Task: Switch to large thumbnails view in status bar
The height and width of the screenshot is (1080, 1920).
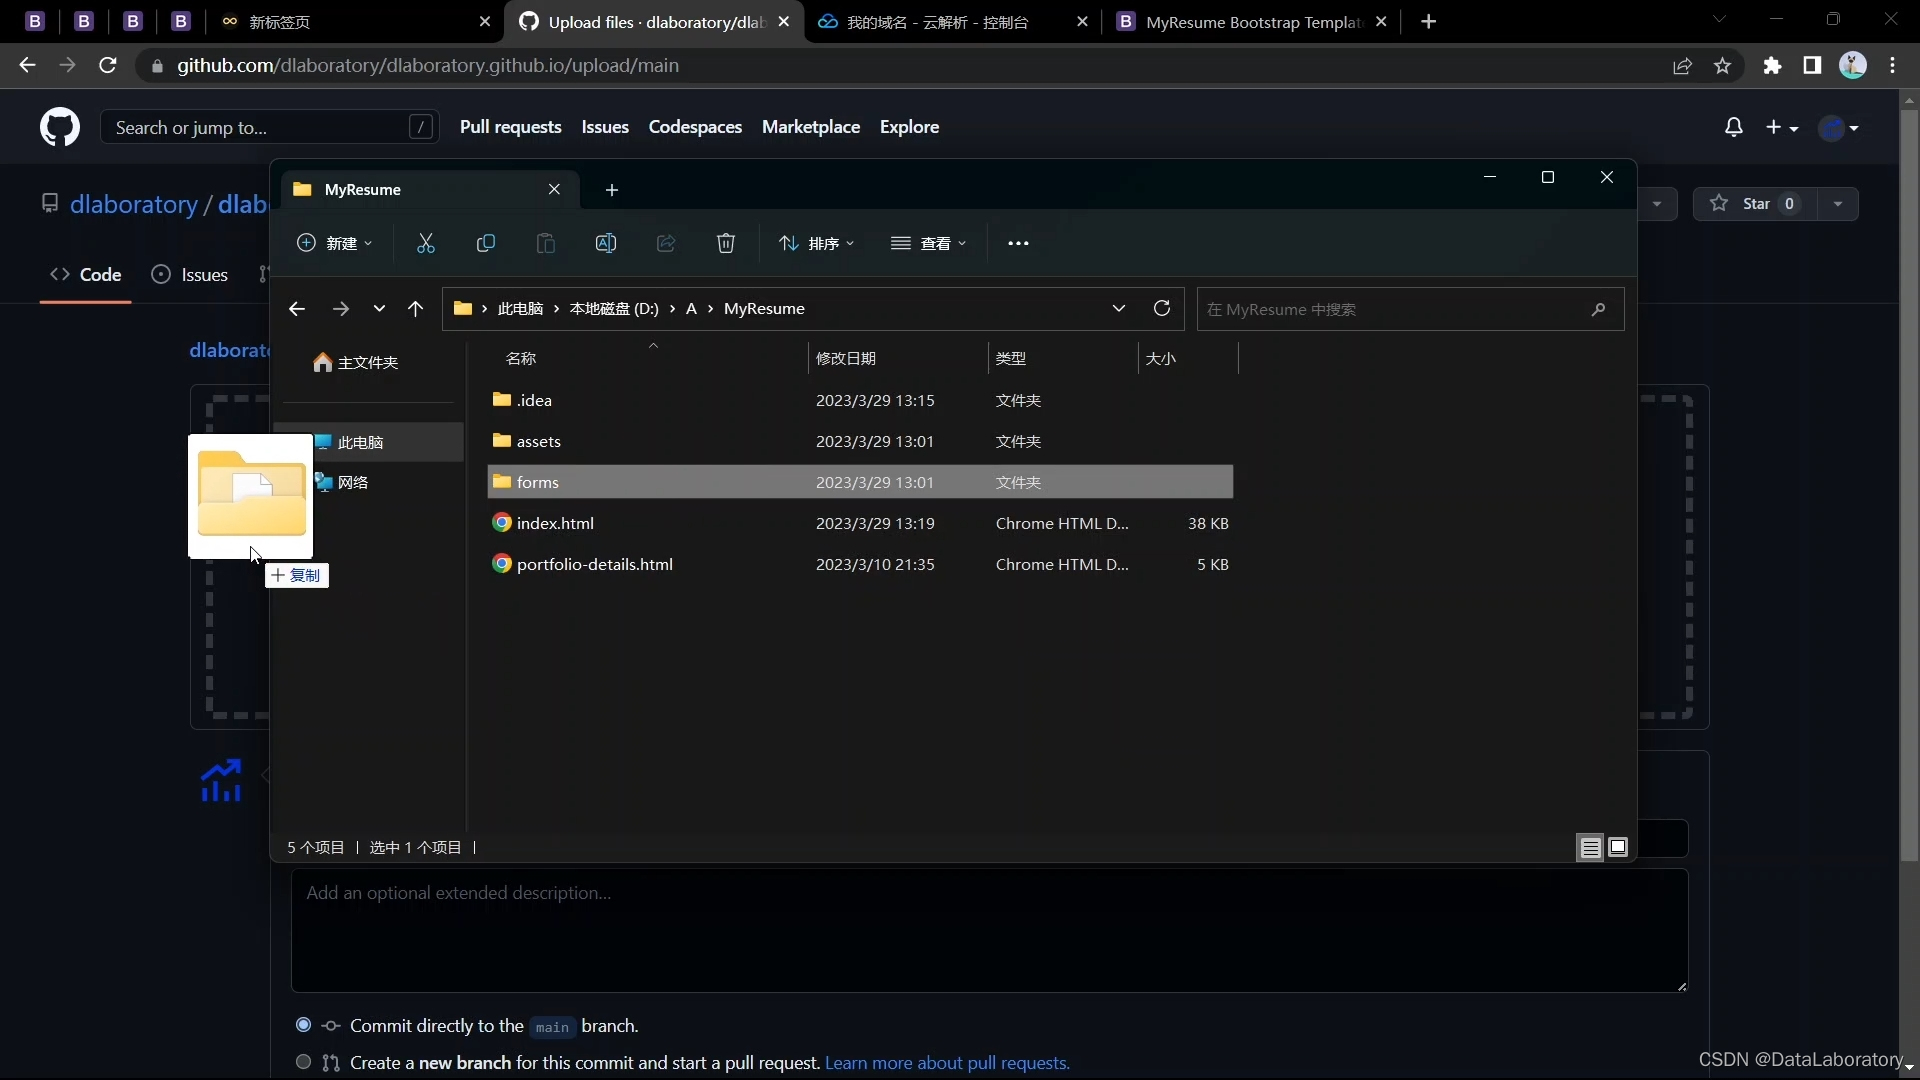Action: [x=1618, y=848]
